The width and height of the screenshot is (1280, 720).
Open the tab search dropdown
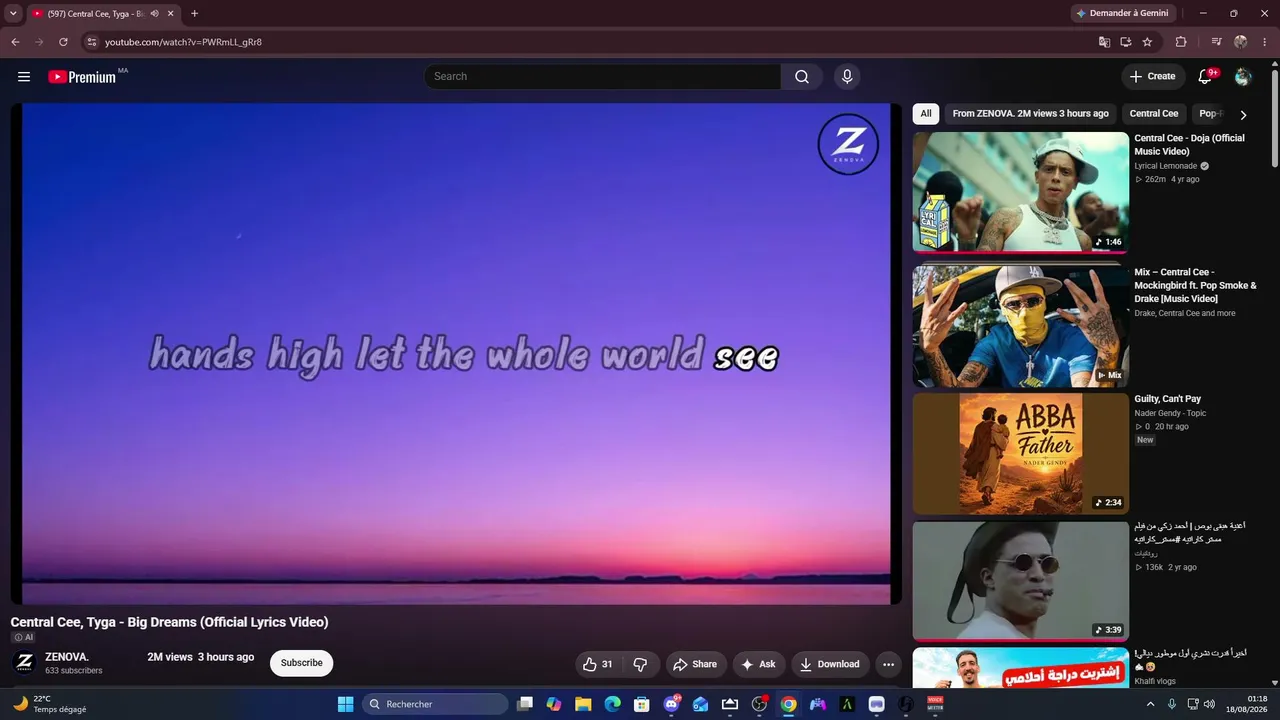13,13
